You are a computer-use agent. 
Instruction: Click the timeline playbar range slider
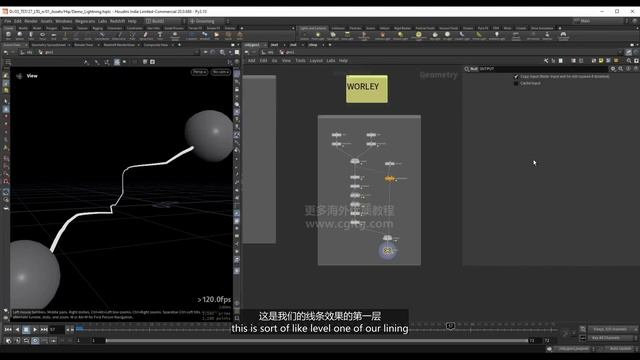317,340
